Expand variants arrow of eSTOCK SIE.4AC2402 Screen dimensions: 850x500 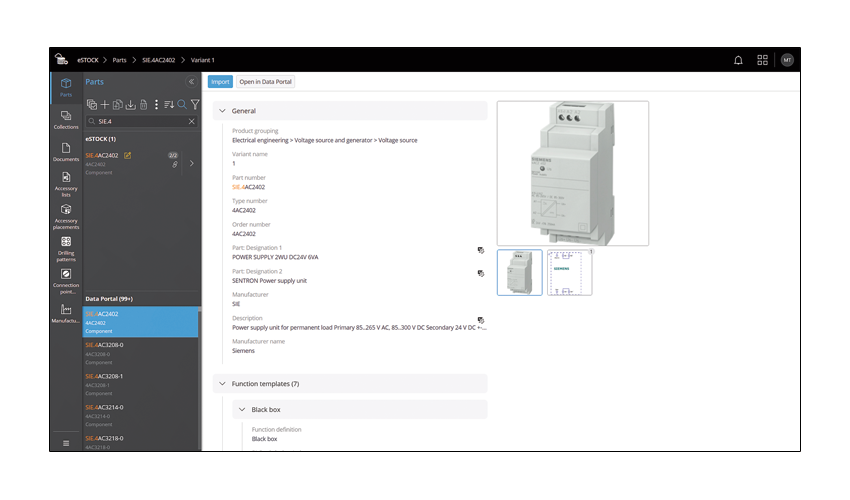click(191, 163)
